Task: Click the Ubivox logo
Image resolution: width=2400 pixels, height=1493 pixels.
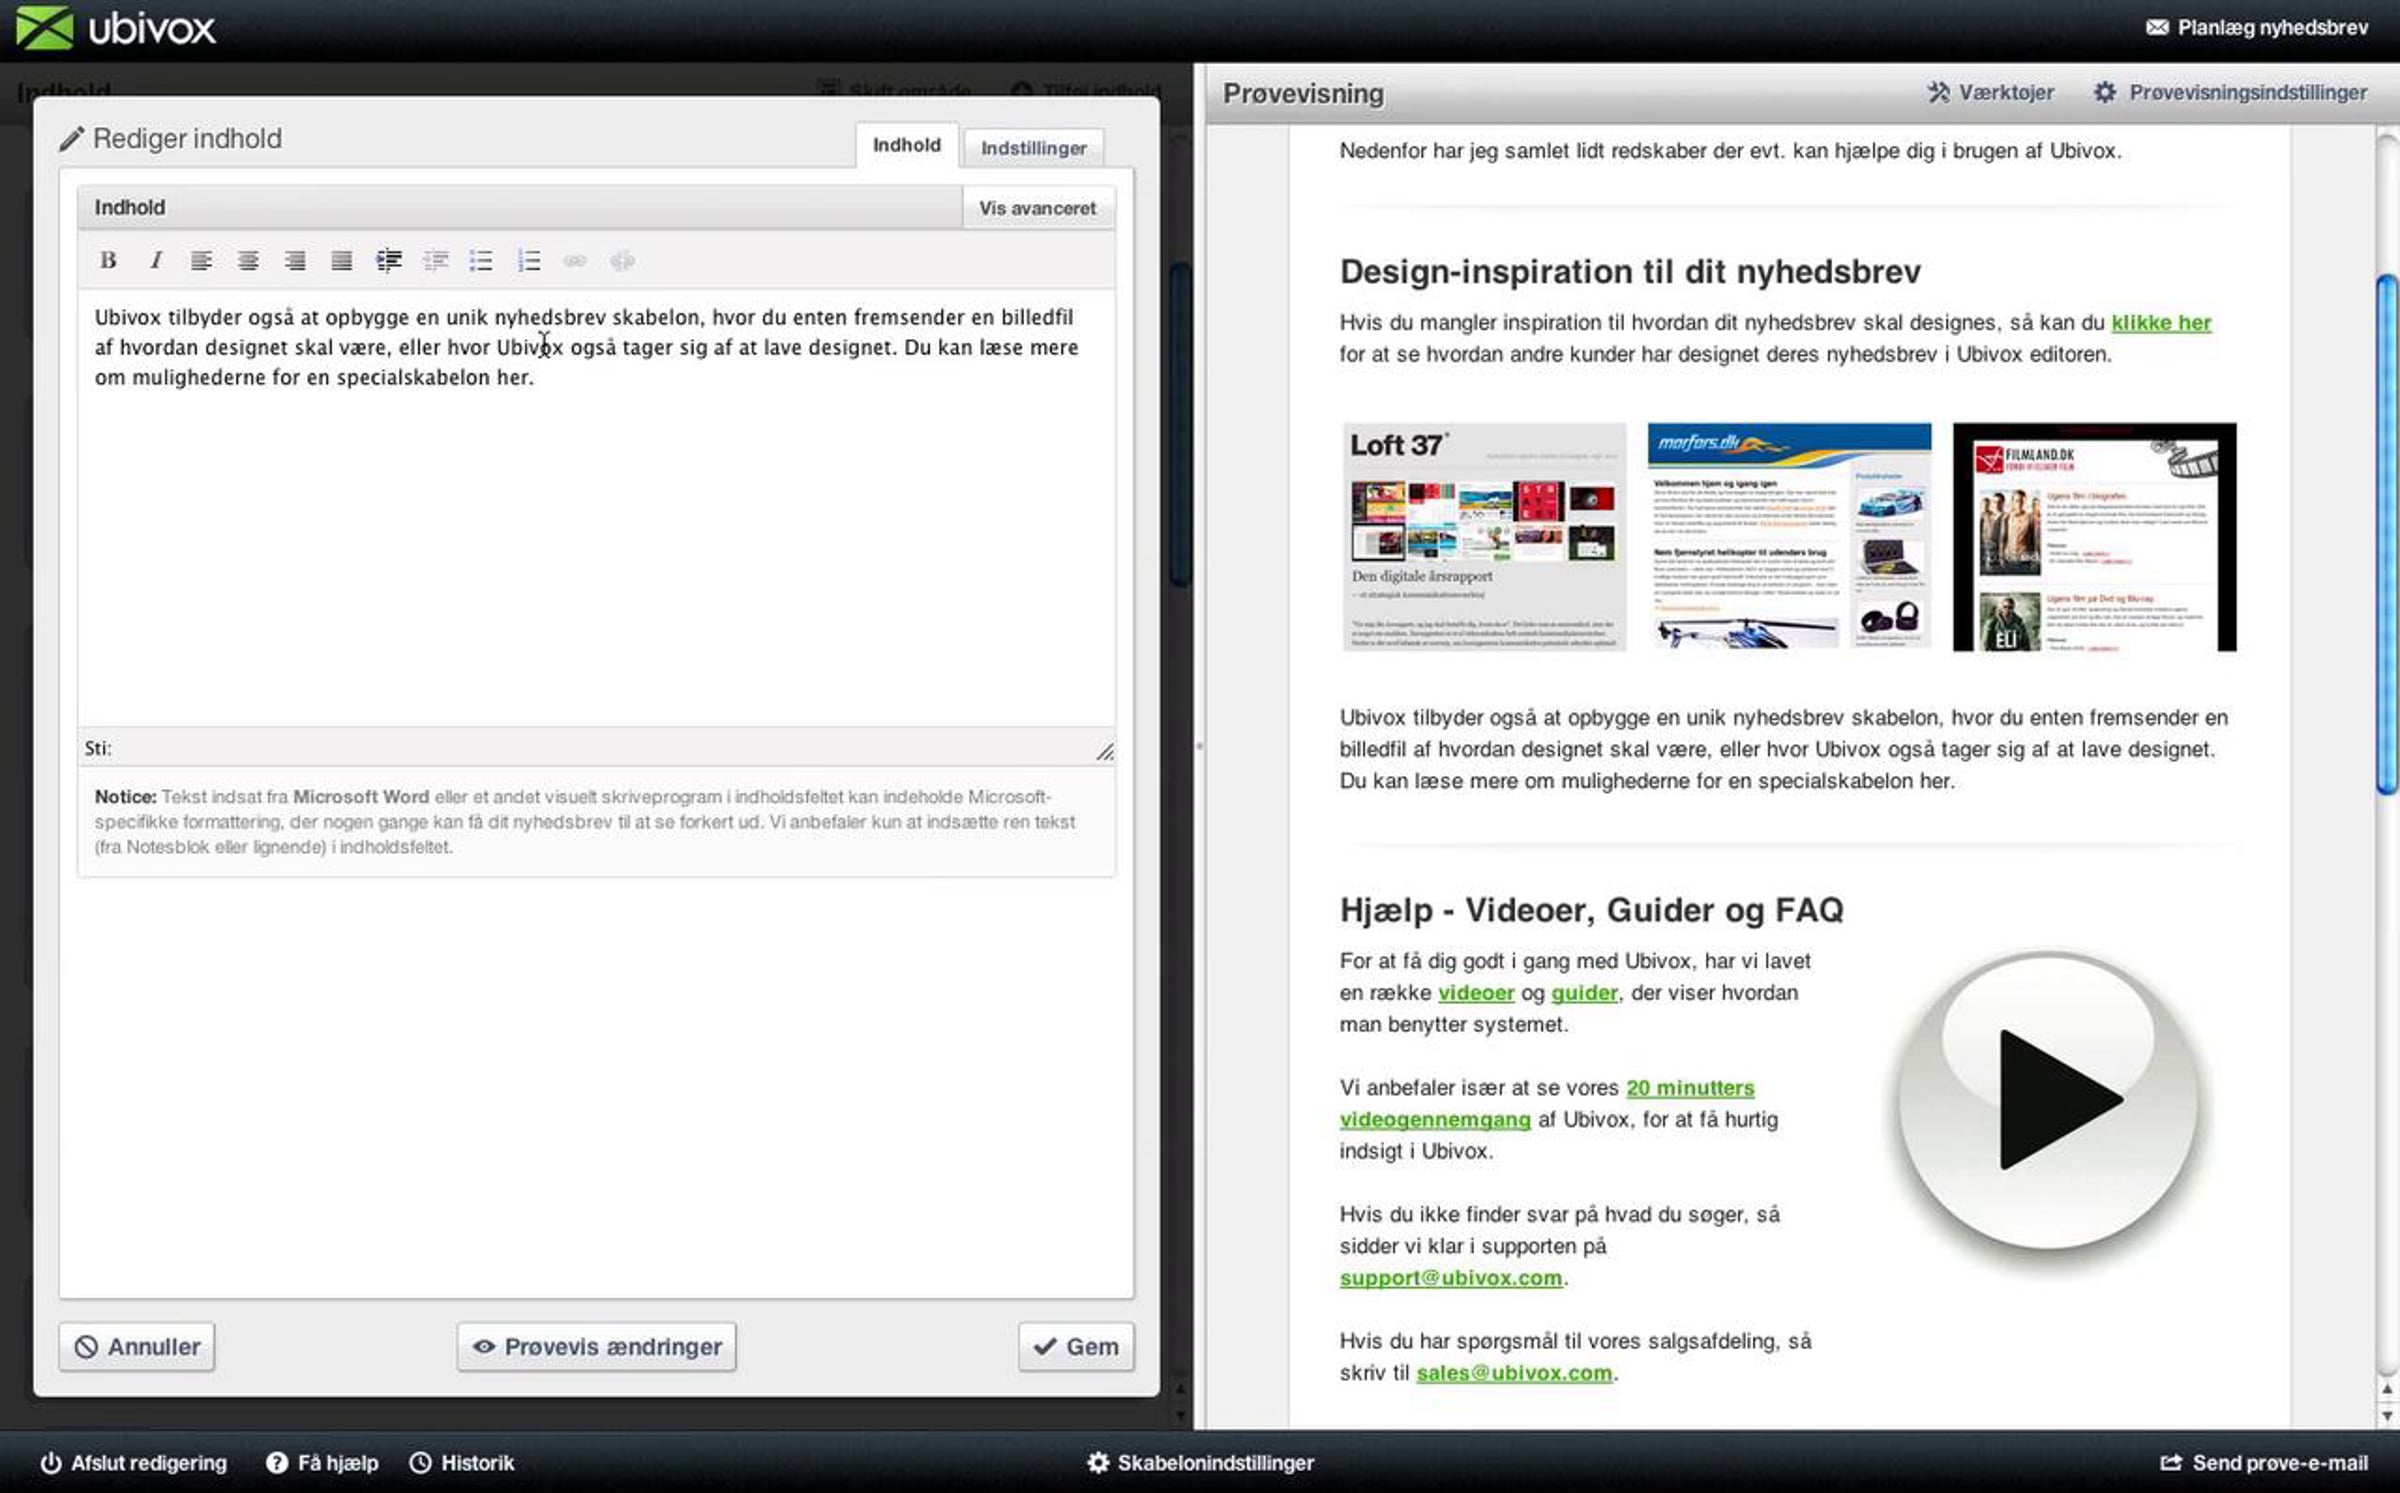Action: 116,28
